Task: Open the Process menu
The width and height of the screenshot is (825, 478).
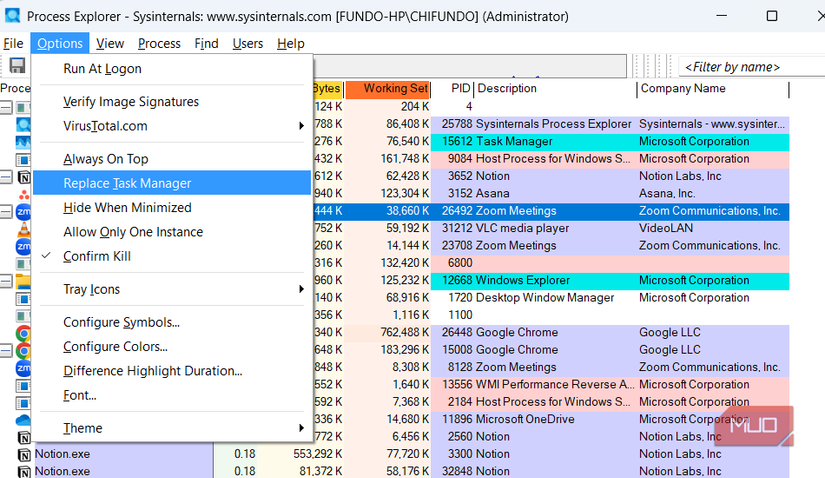Action: point(159,43)
